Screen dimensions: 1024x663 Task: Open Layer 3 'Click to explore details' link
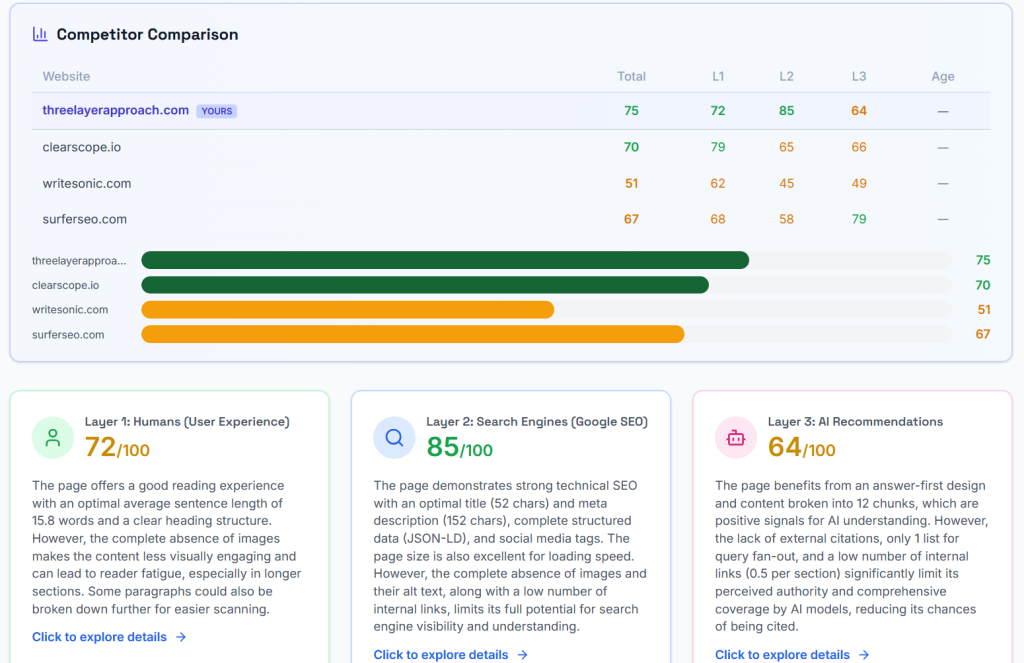tap(782, 655)
